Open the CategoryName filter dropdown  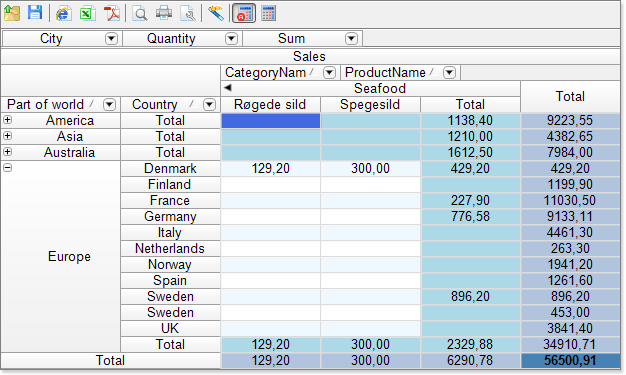coord(329,73)
